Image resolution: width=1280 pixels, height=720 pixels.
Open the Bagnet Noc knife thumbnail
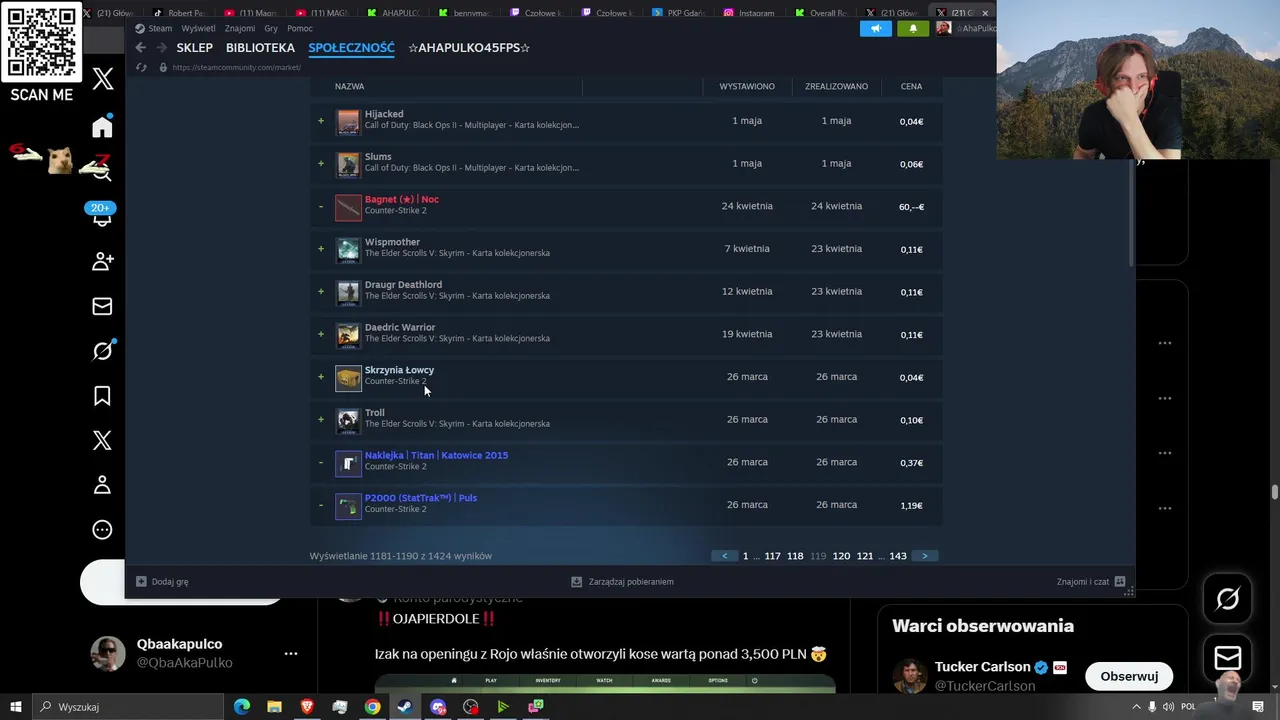(348, 207)
